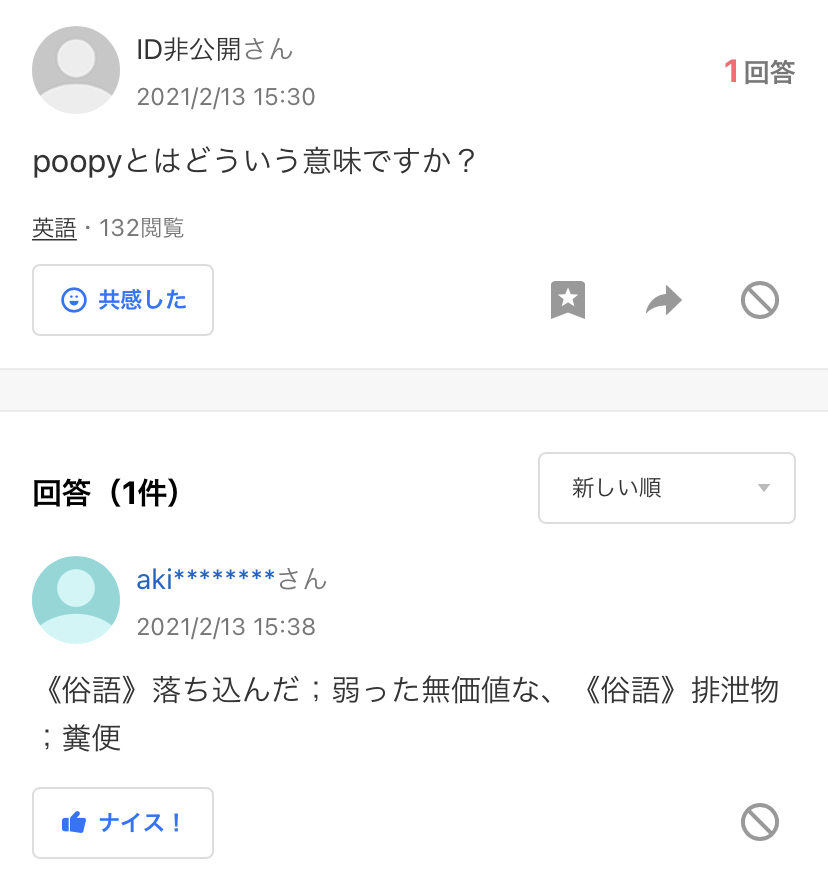Report the question via the prohibition icon

760,300
